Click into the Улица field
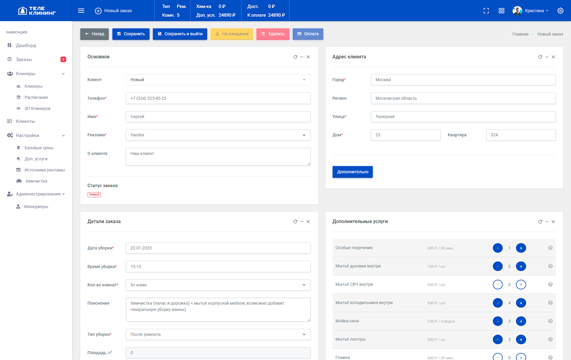 click(x=463, y=116)
